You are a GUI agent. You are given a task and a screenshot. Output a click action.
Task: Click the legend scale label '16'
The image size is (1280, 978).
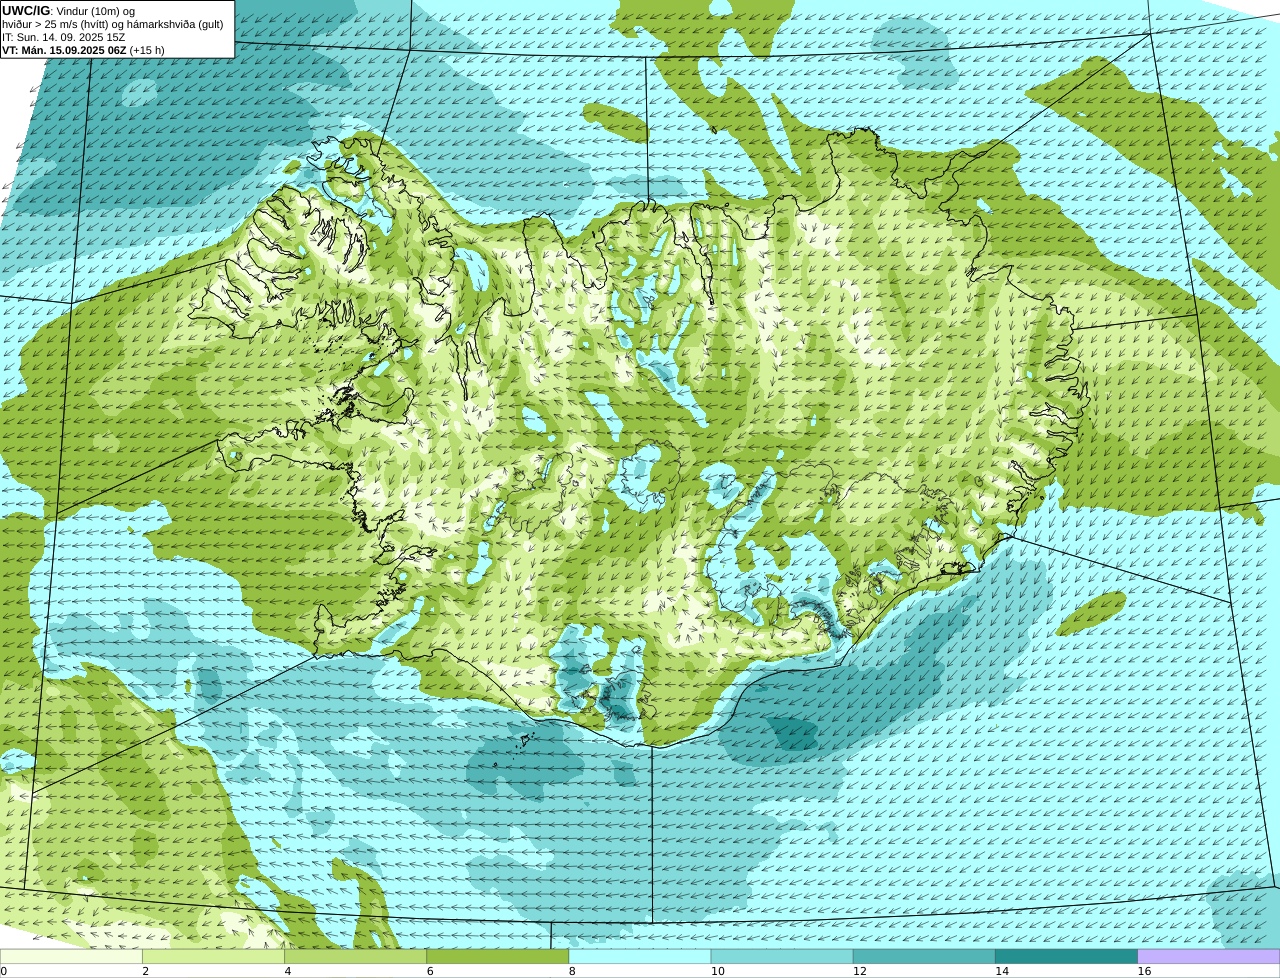(1144, 971)
